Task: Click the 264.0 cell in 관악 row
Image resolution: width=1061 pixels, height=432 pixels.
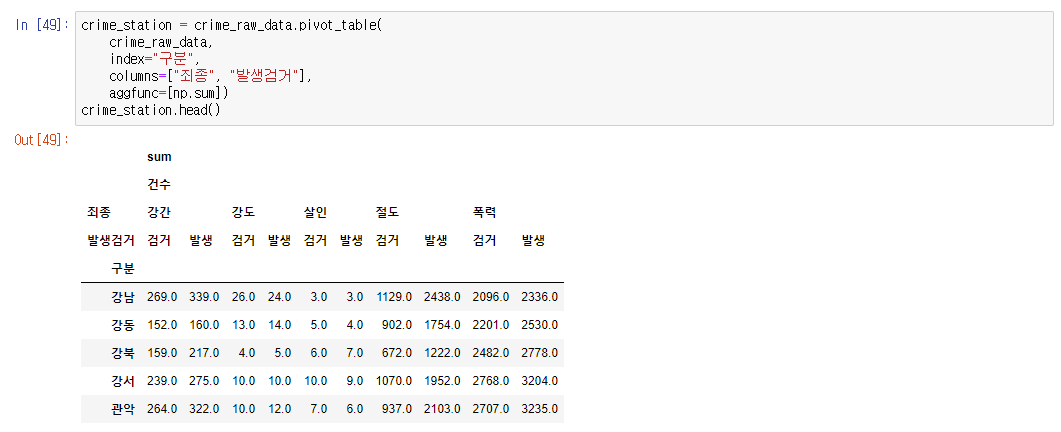Action: [162, 409]
